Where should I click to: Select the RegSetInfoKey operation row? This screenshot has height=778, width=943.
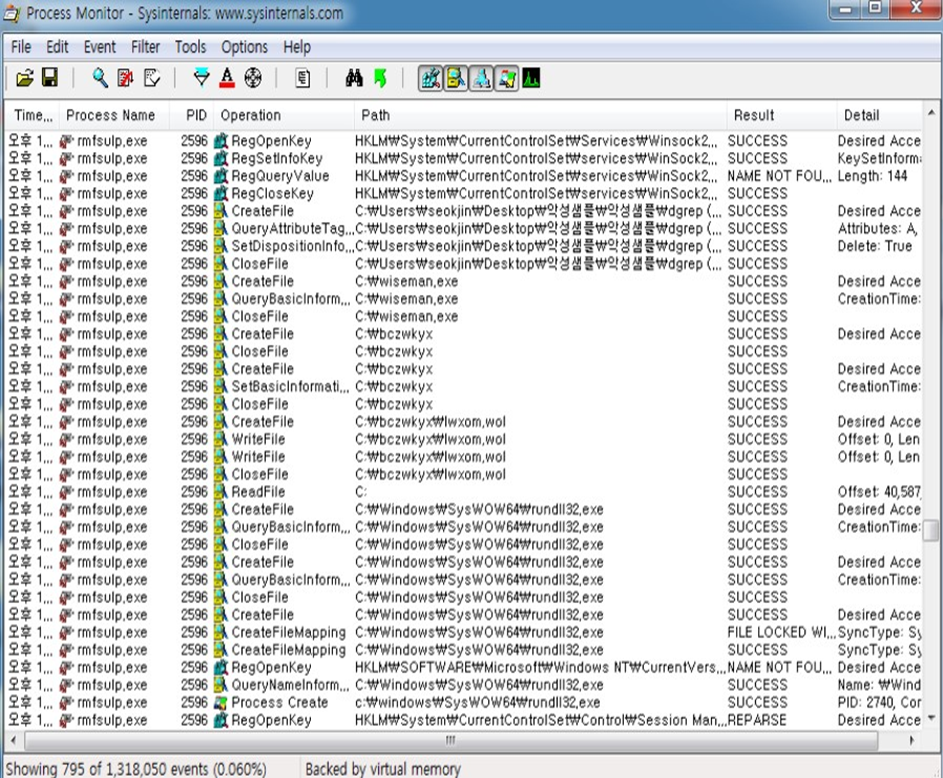463,158
